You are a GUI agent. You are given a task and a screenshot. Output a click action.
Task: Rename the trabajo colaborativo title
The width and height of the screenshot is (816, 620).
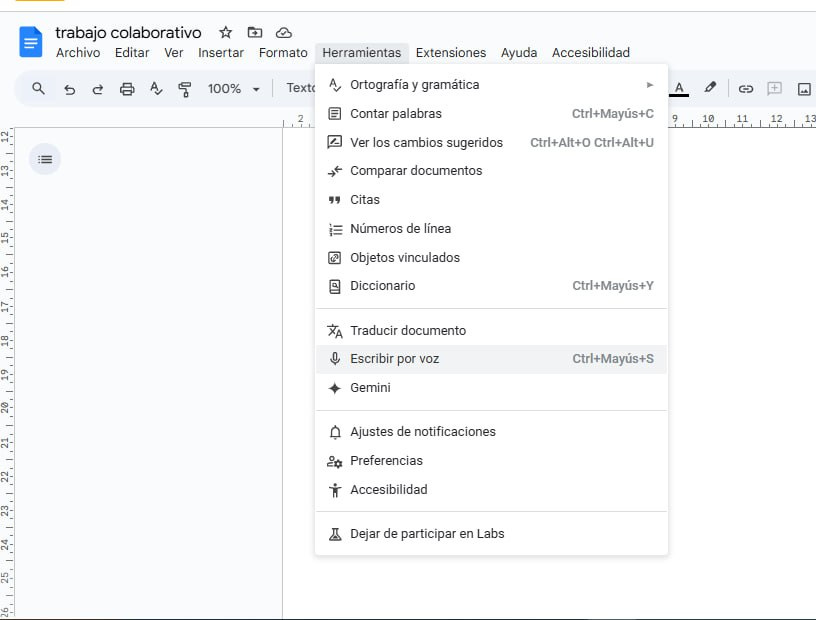tap(128, 33)
